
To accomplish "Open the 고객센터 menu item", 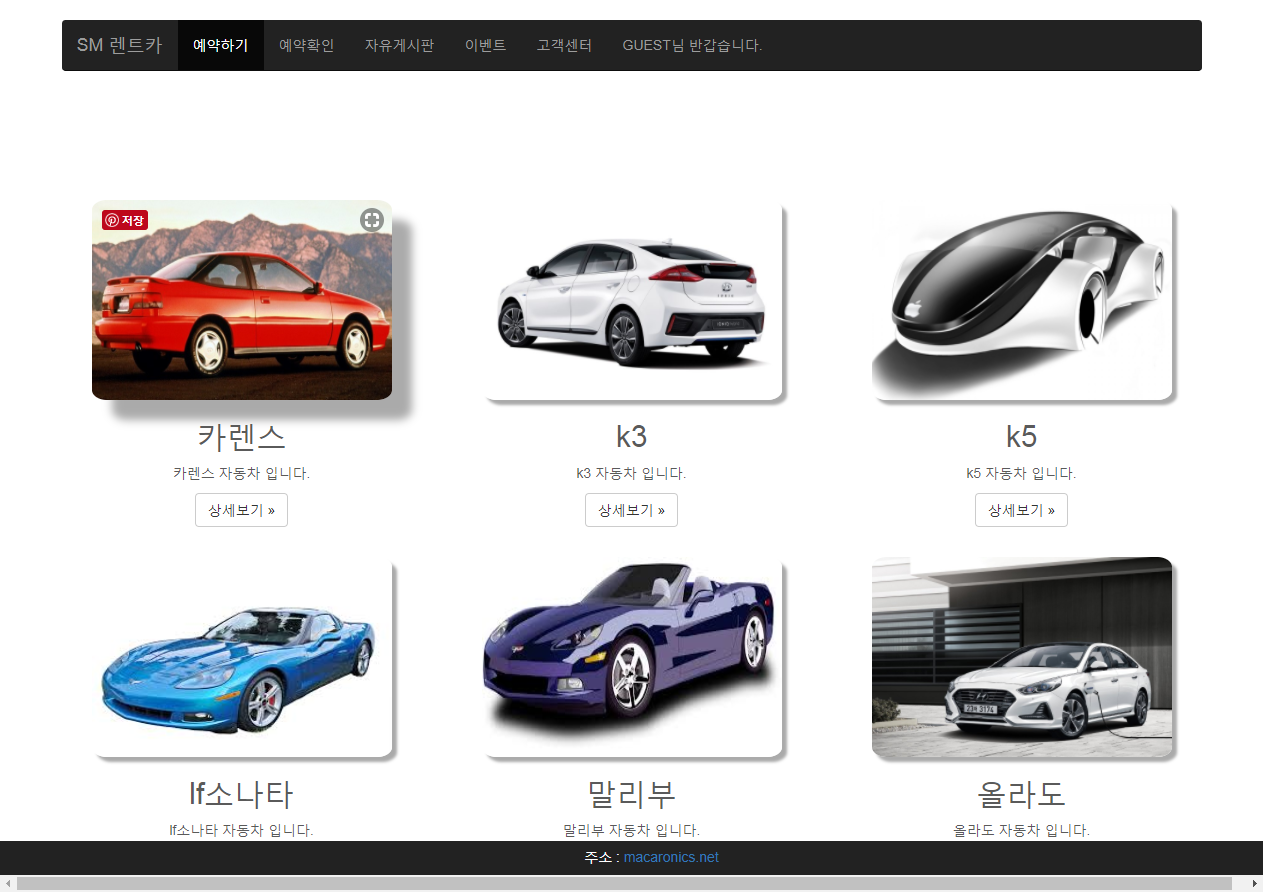I will click(x=564, y=45).
